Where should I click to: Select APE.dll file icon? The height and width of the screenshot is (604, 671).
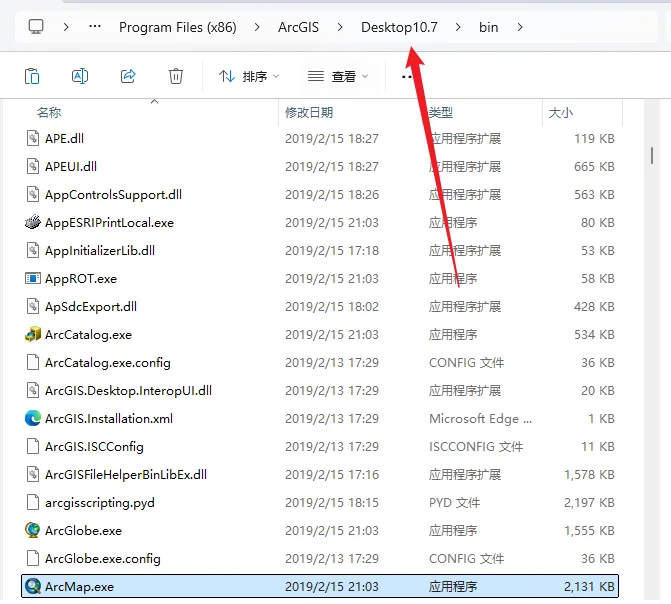pos(33,138)
